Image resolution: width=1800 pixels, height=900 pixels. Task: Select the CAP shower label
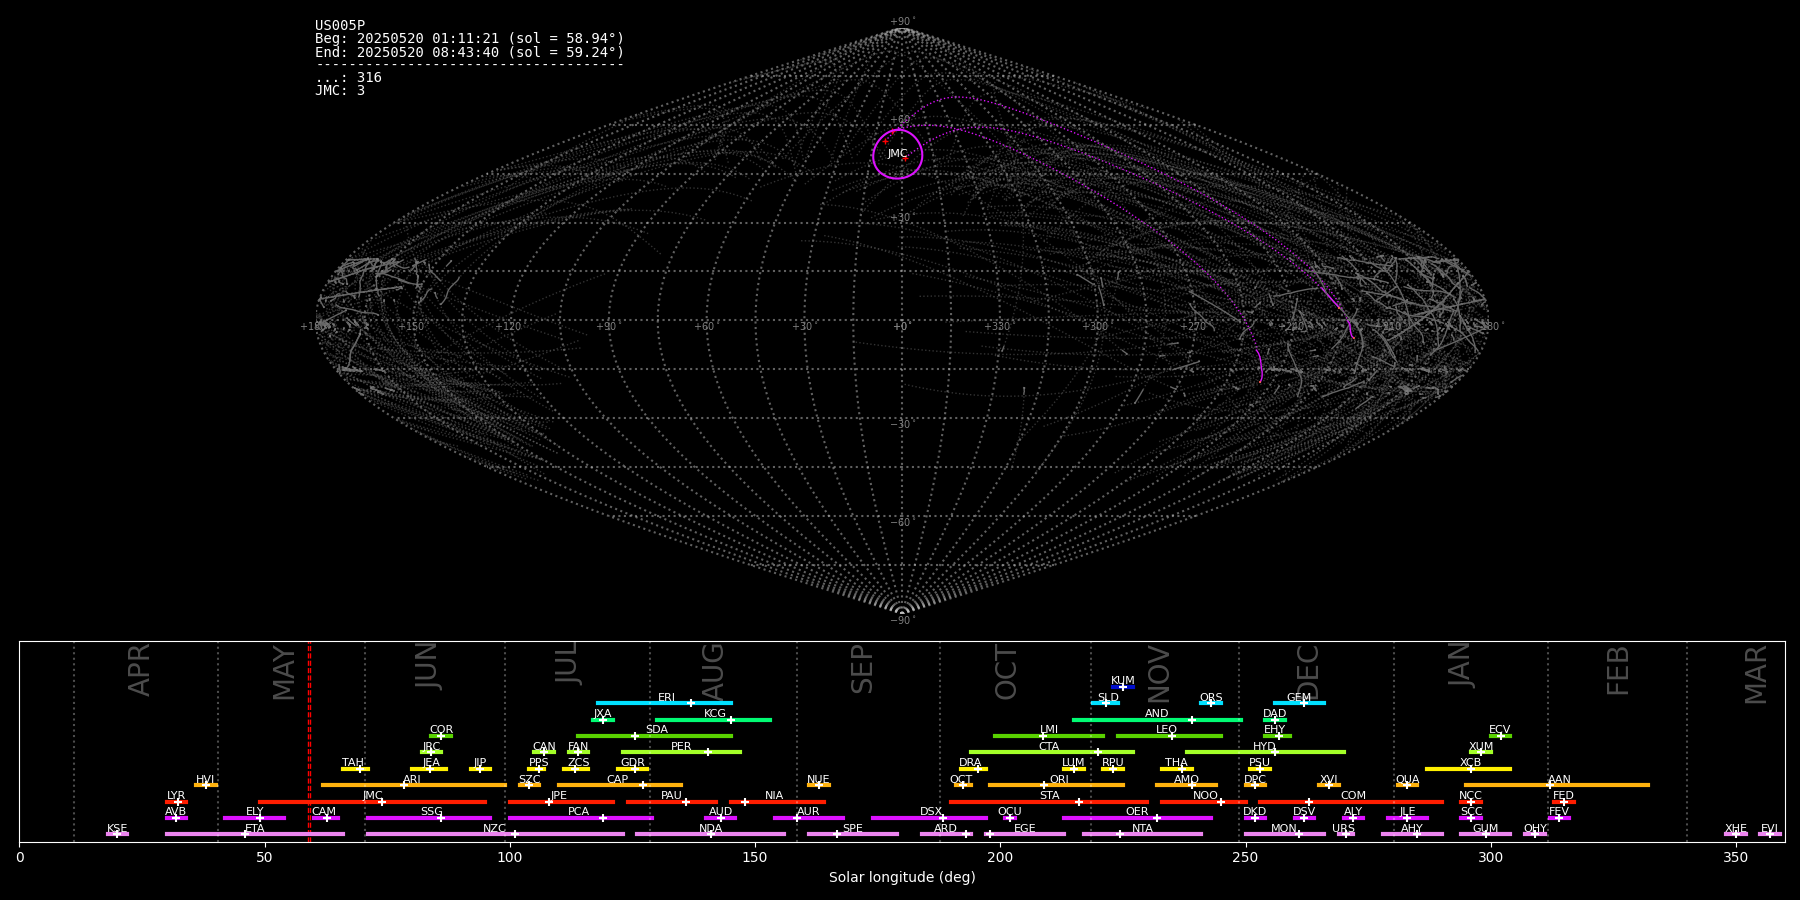[617, 780]
